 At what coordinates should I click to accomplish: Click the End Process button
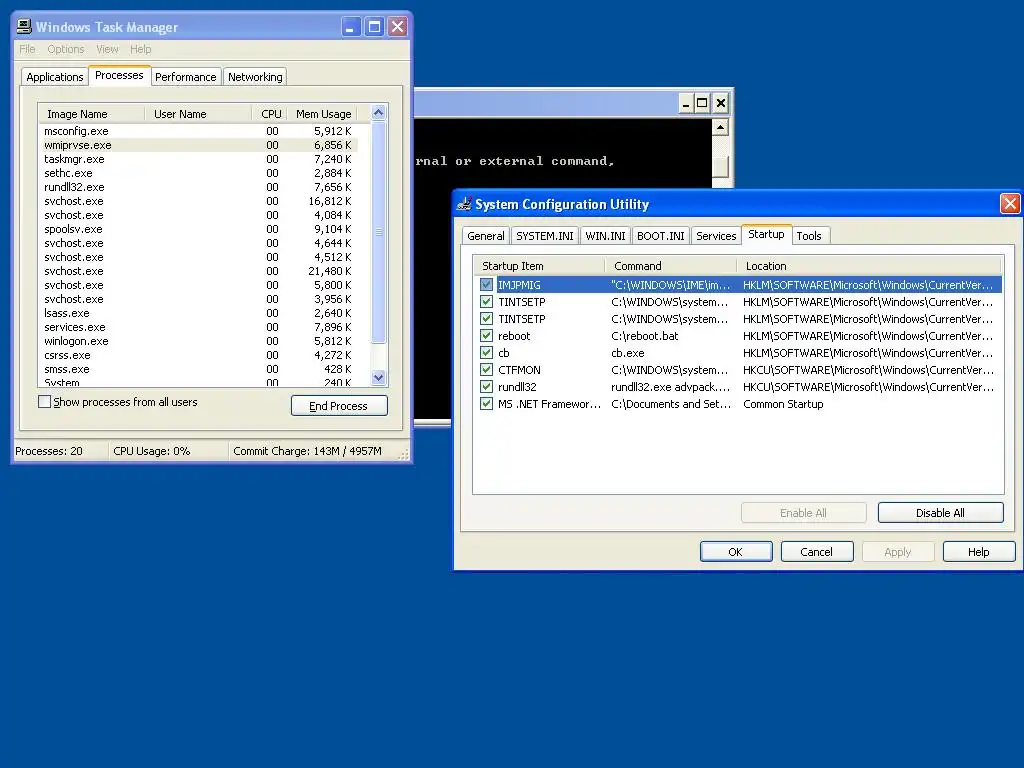(x=339, y=406)
